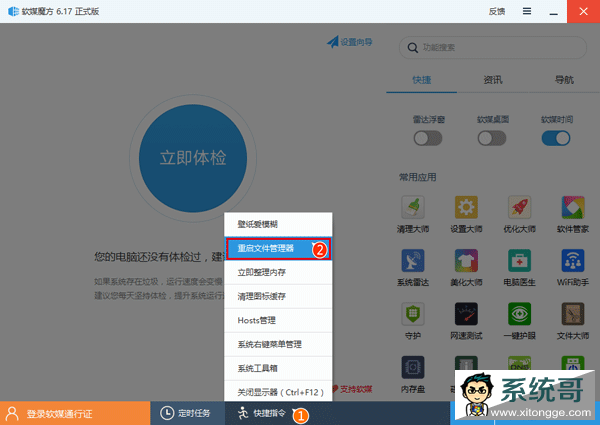The image size is (600, 425).
Task: Click the 软媒魔方 logo in title bar
Action: pyautogui.click(x=13, y=11)
